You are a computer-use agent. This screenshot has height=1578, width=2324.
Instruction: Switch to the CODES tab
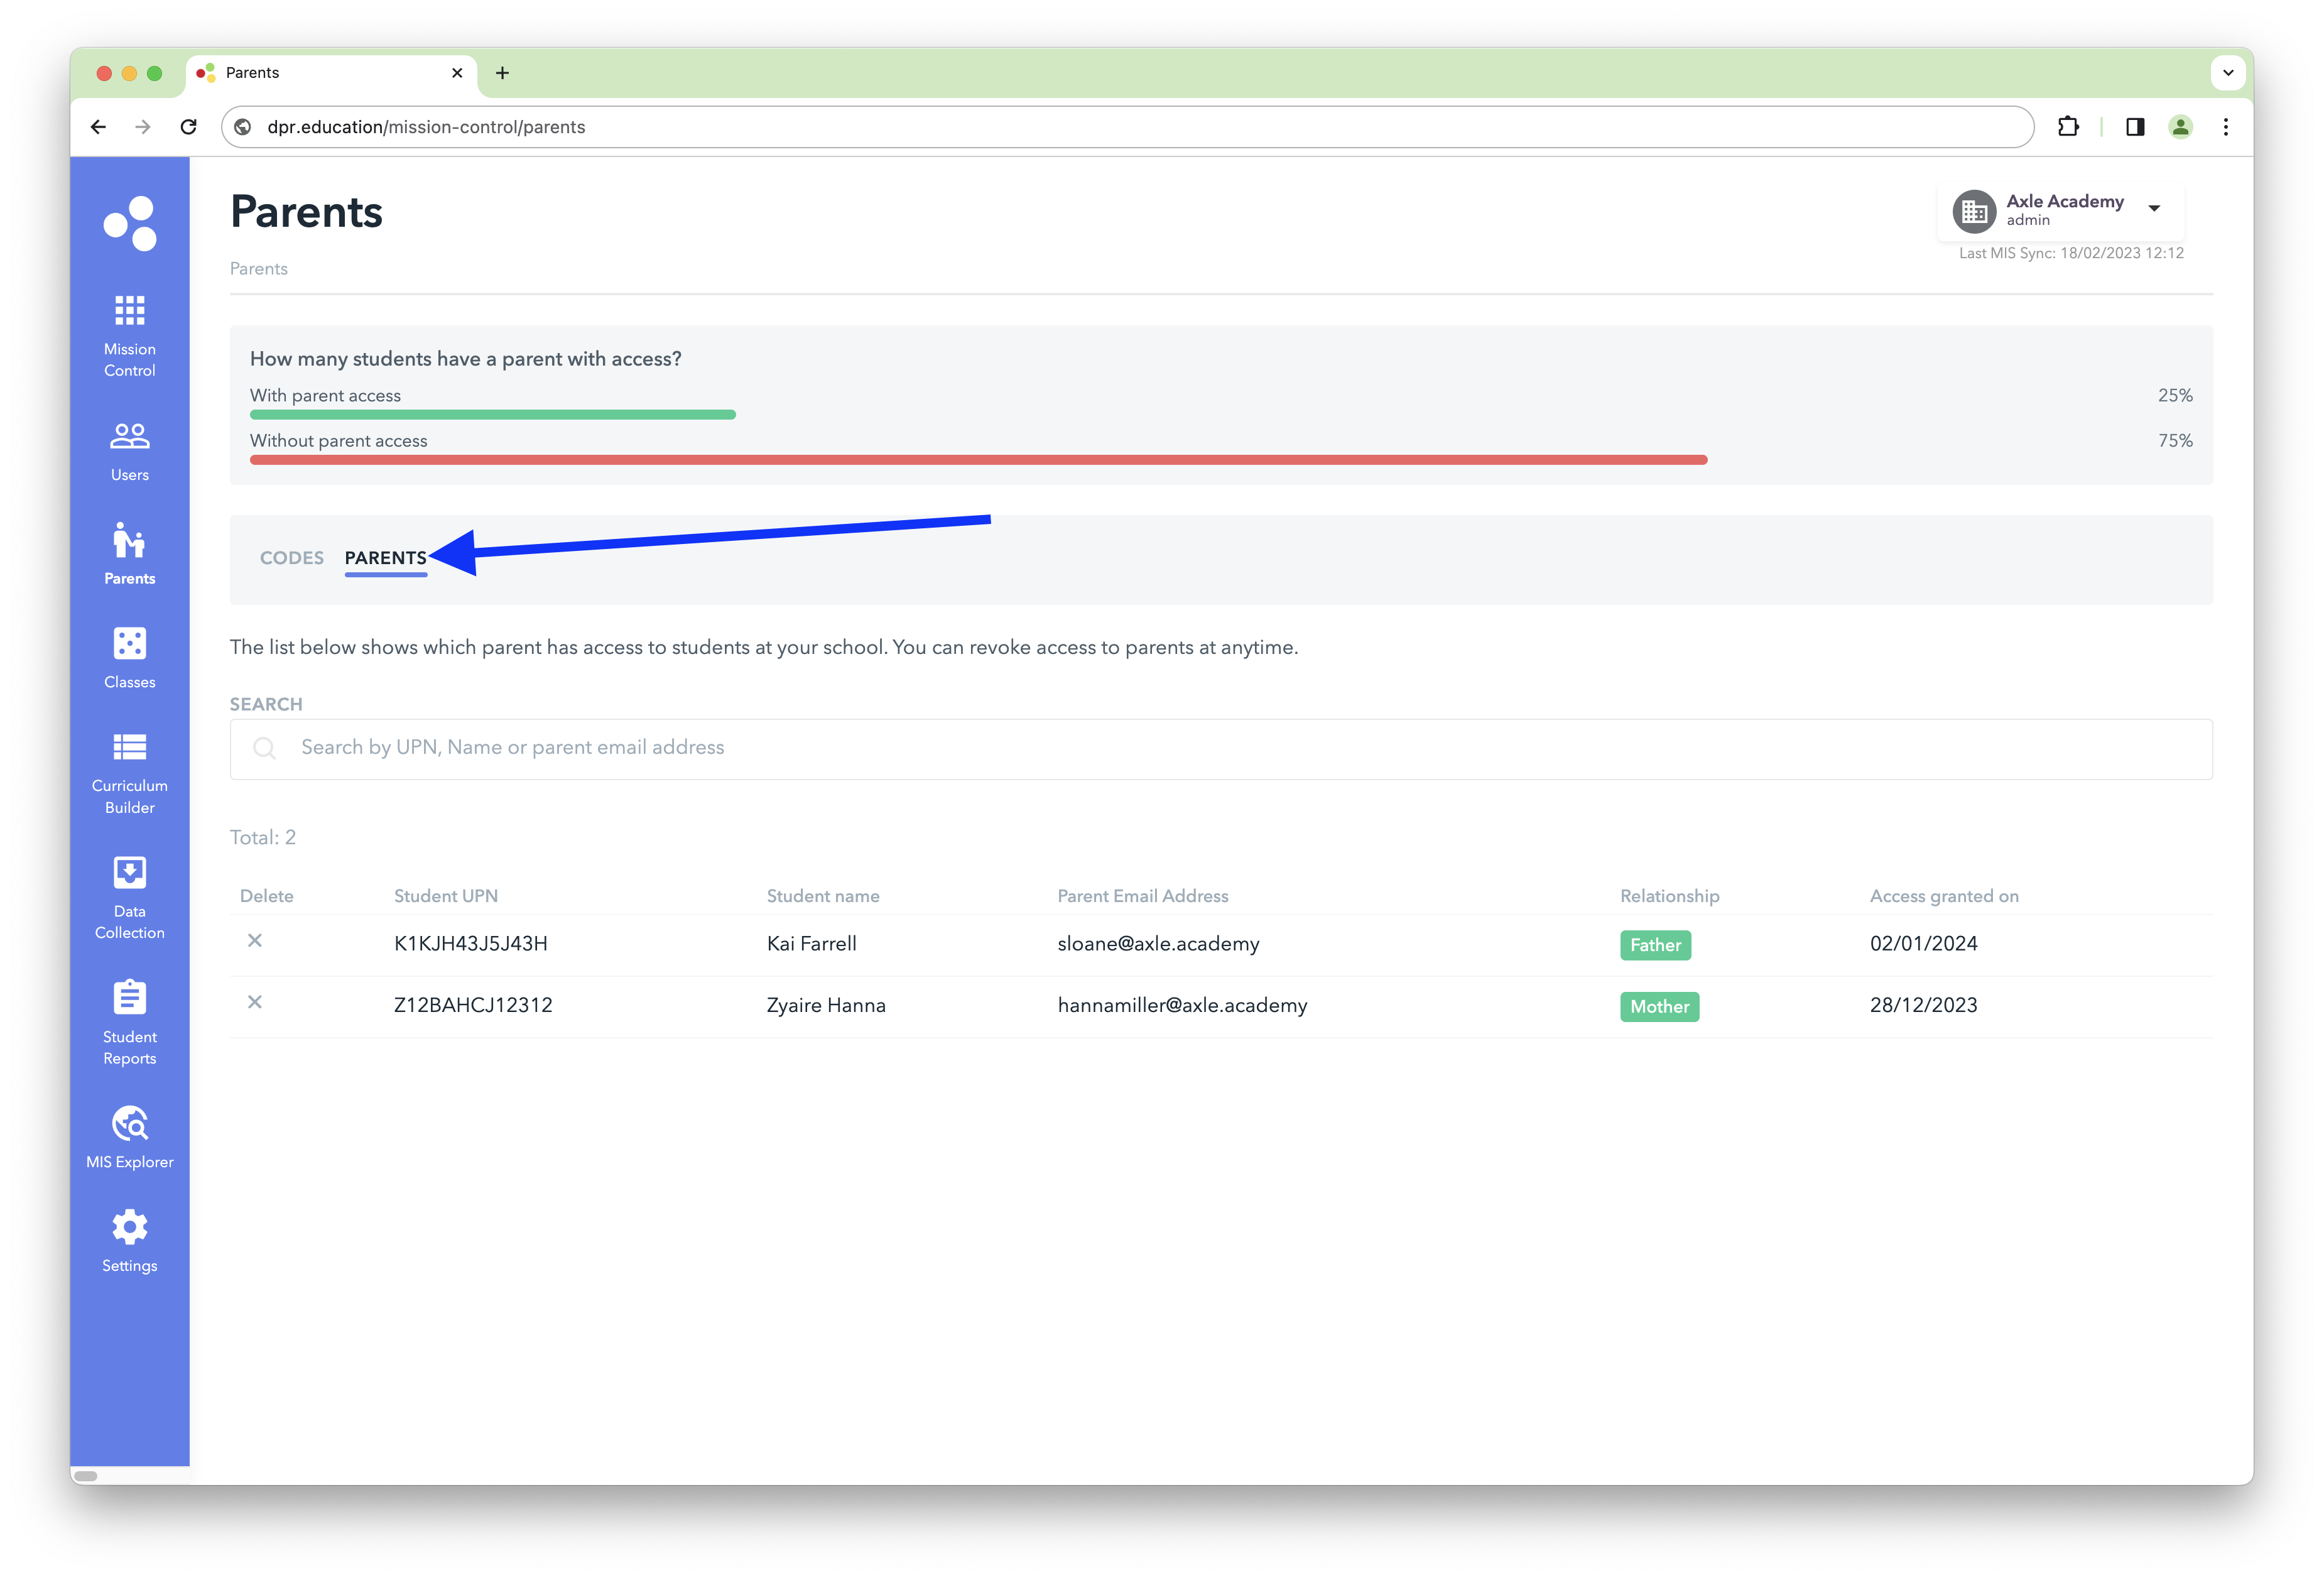tap(291, 558)
